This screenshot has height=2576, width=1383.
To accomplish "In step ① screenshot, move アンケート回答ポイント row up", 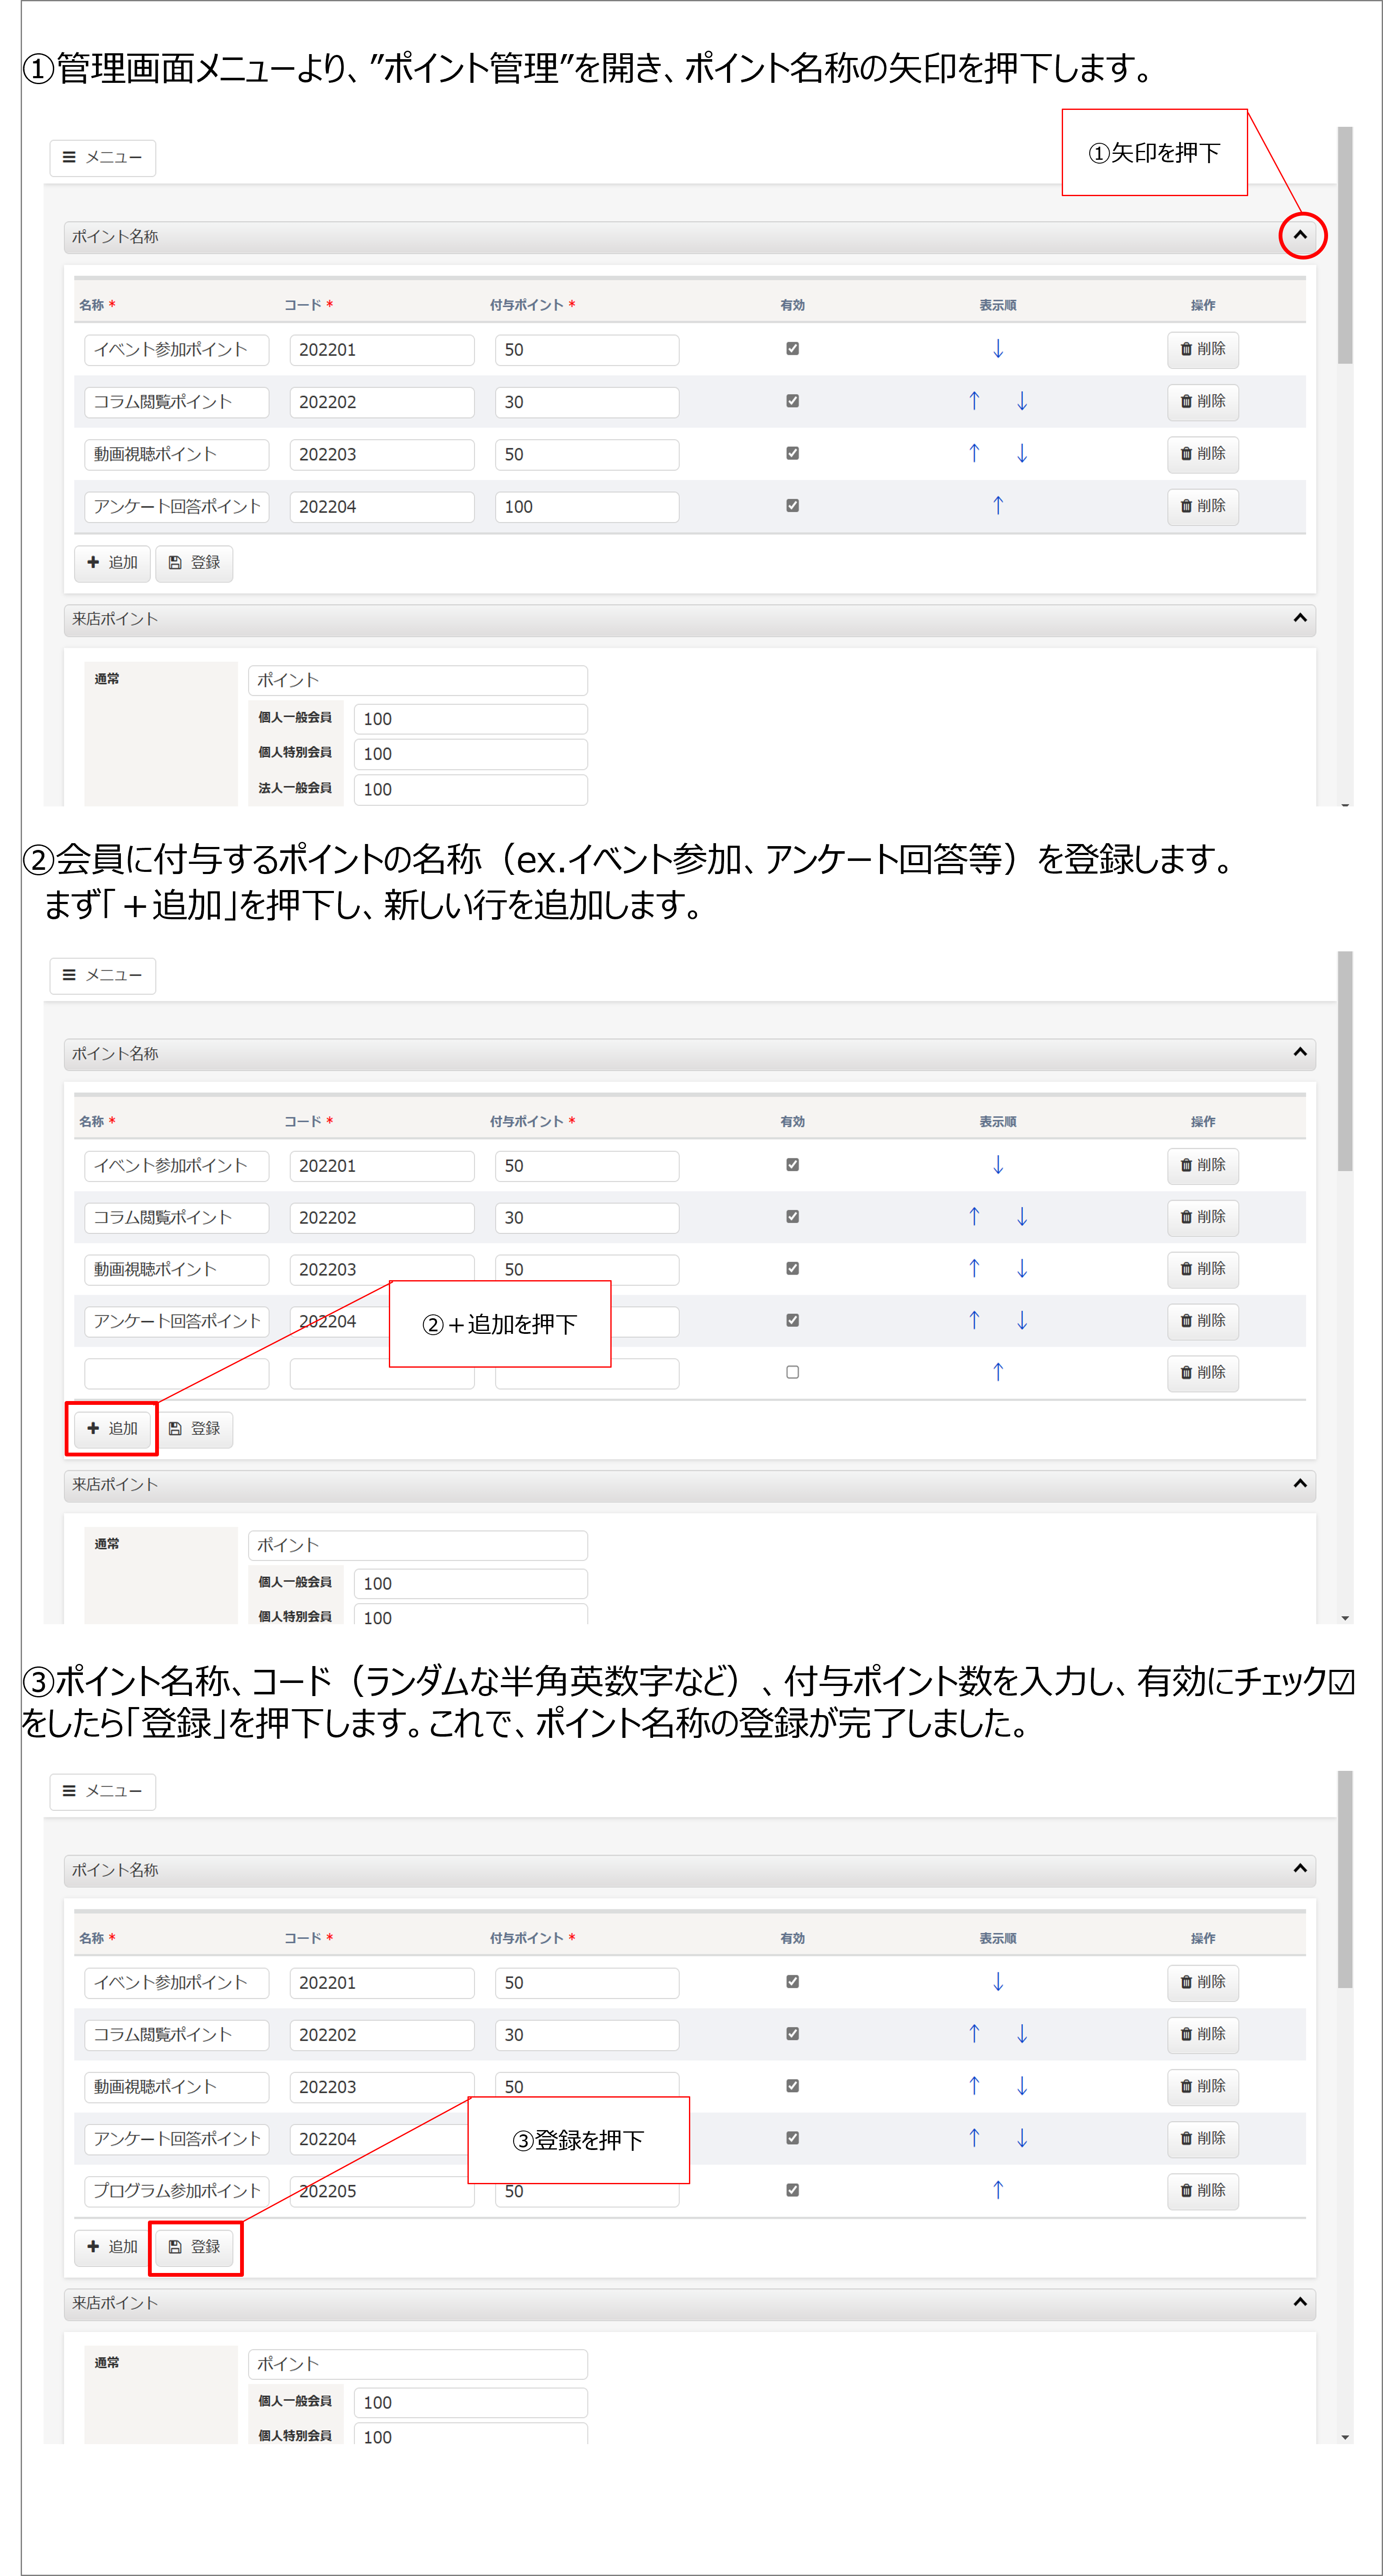I will (x=997, y=505).
